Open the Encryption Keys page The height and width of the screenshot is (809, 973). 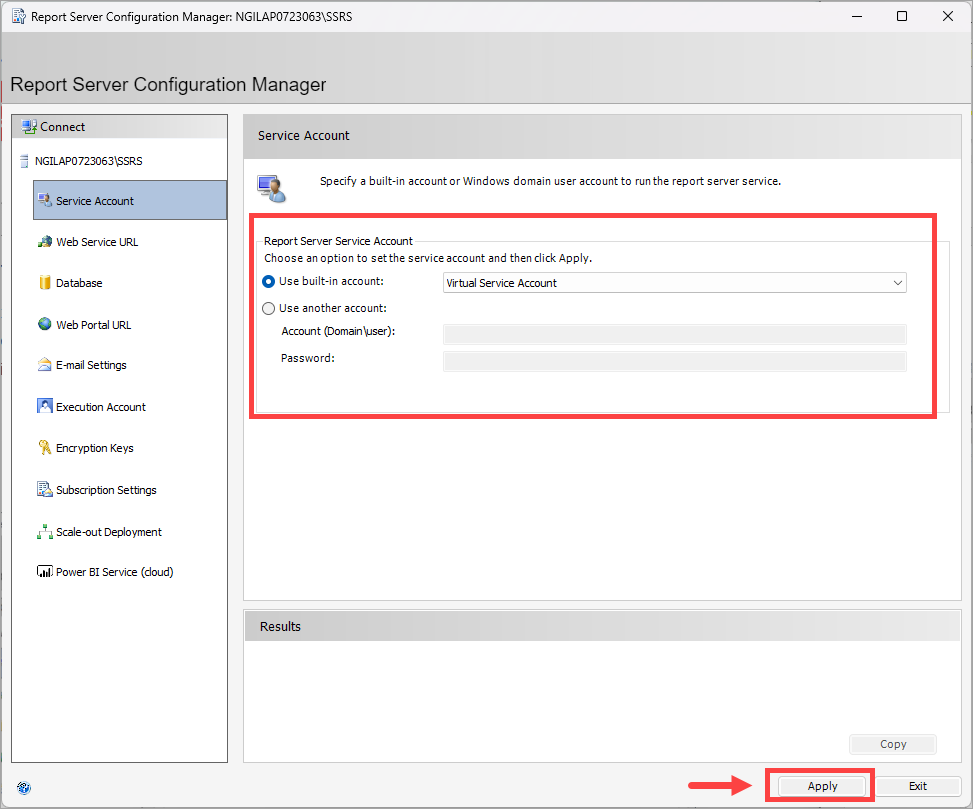click(94, 448)
